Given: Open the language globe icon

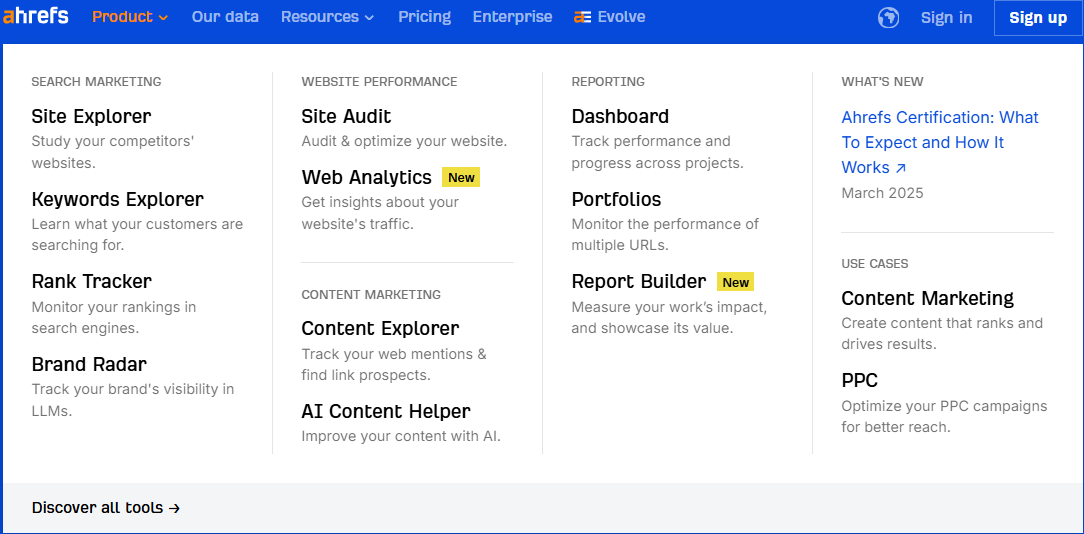Looking at the screenshot, I should pos(888,17).
